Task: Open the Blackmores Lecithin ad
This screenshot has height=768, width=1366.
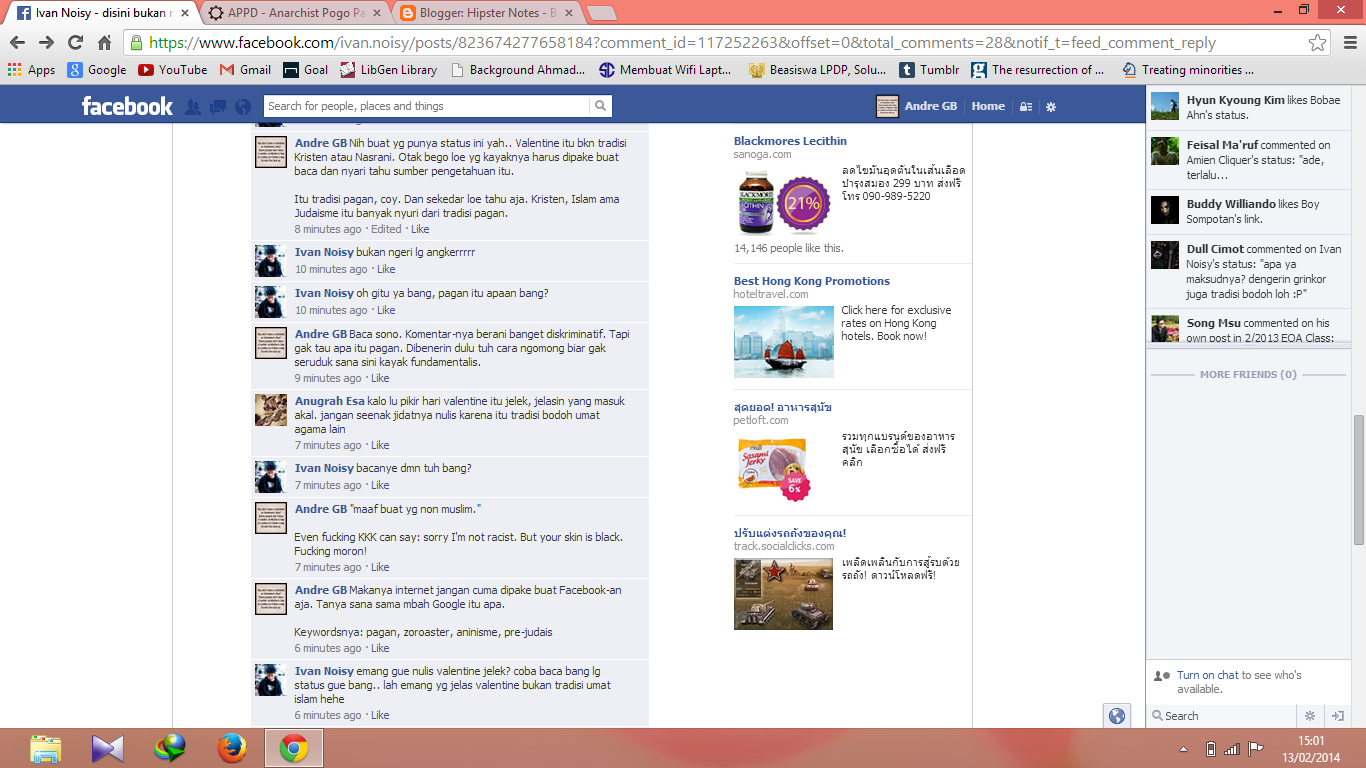Action: pyautogui.click(x=790, y=141)
